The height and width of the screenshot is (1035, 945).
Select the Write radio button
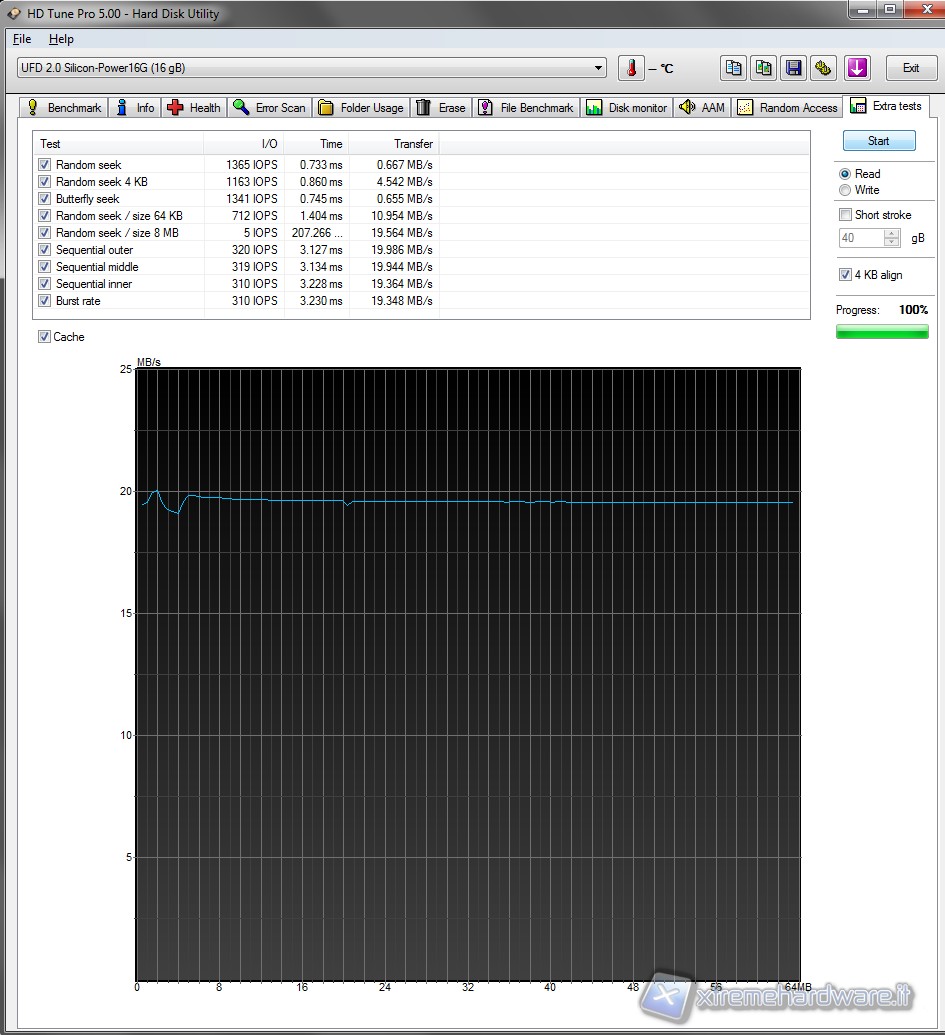click(846, 190)
